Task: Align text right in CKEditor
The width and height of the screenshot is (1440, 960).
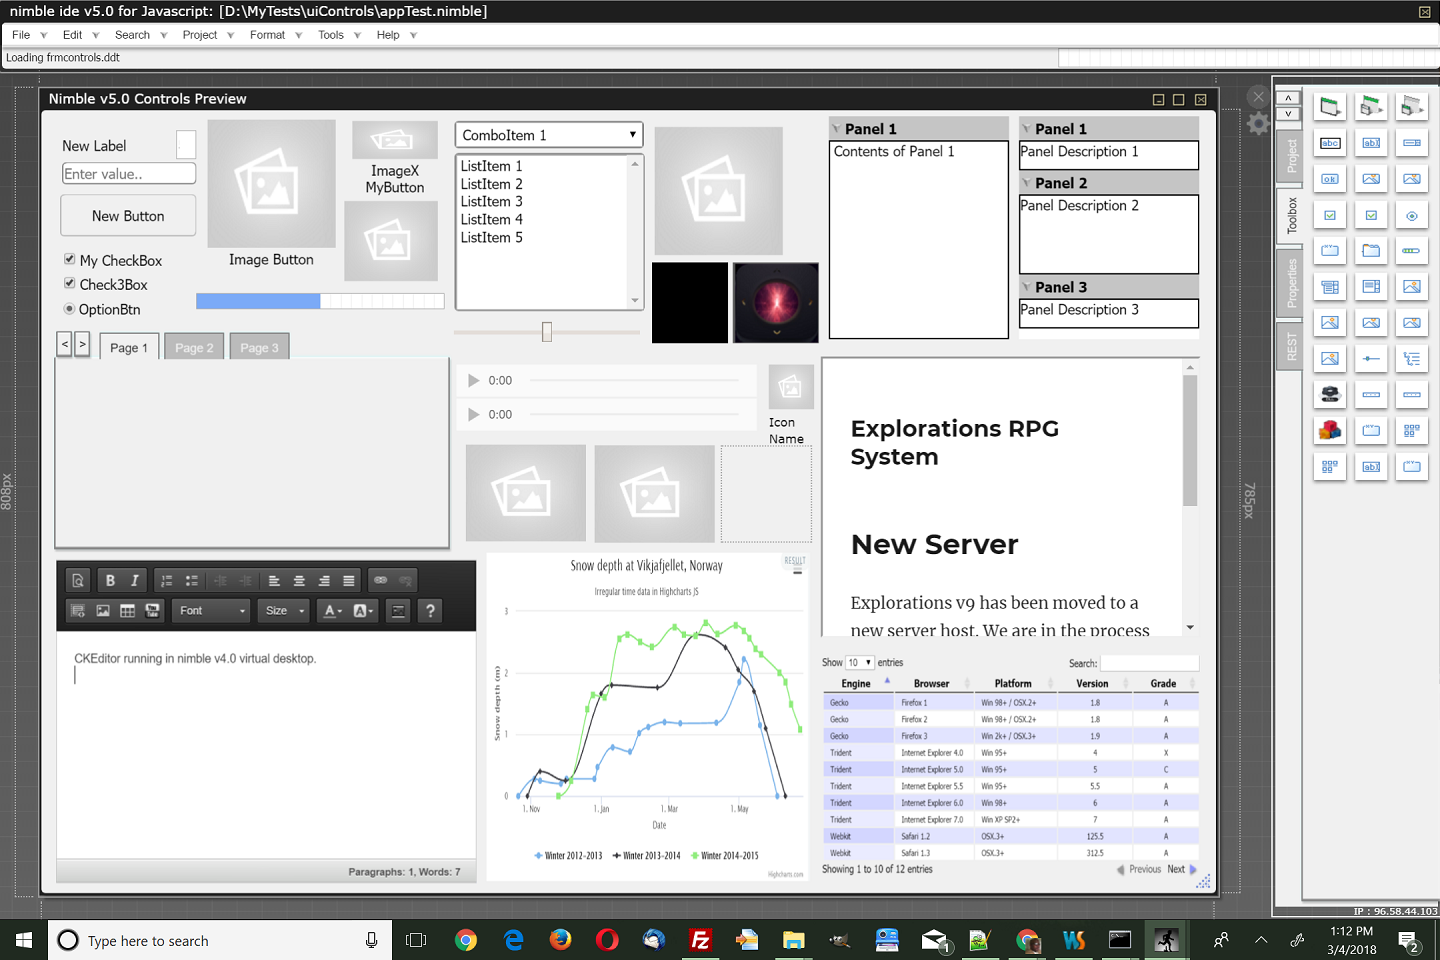Action: (324, 580)
